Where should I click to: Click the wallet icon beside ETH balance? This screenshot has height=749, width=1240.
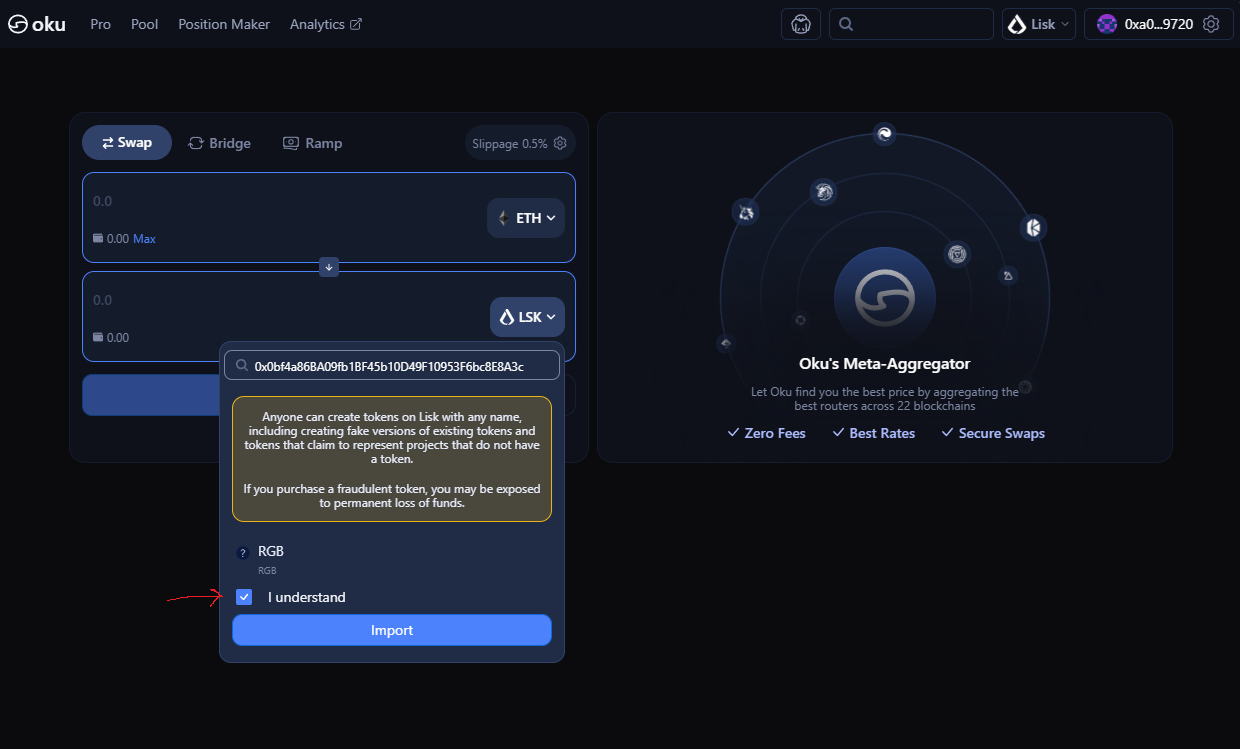coord(98,239)
